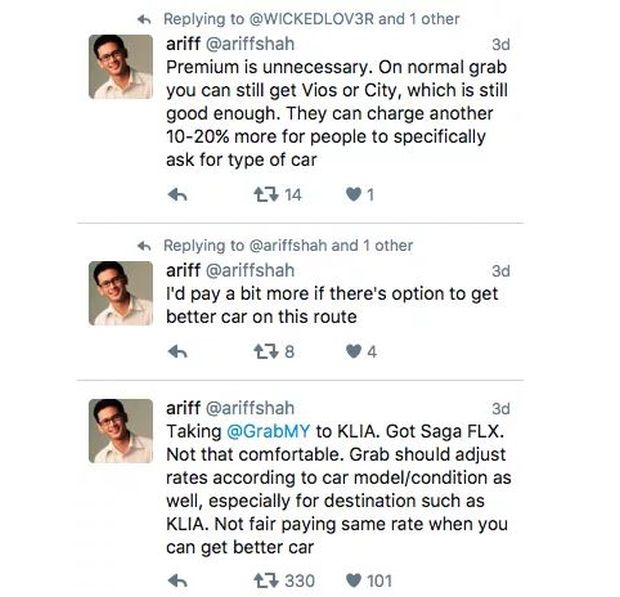Viewport: 620px width, 597px height.
Task: Reply to the pay a bit more tweet
Action: [x=179, y=352]
